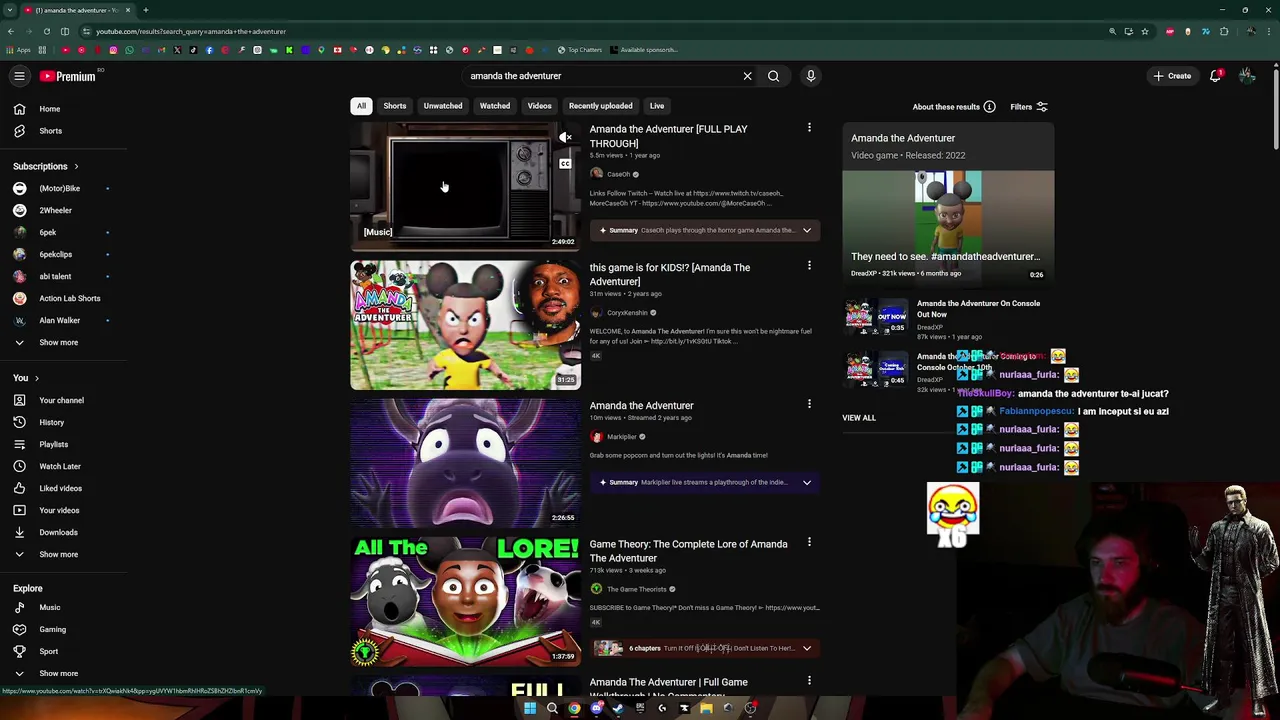Select the Watched filter chip
This screenshot has height=720, width=1280.
[495, 106]
